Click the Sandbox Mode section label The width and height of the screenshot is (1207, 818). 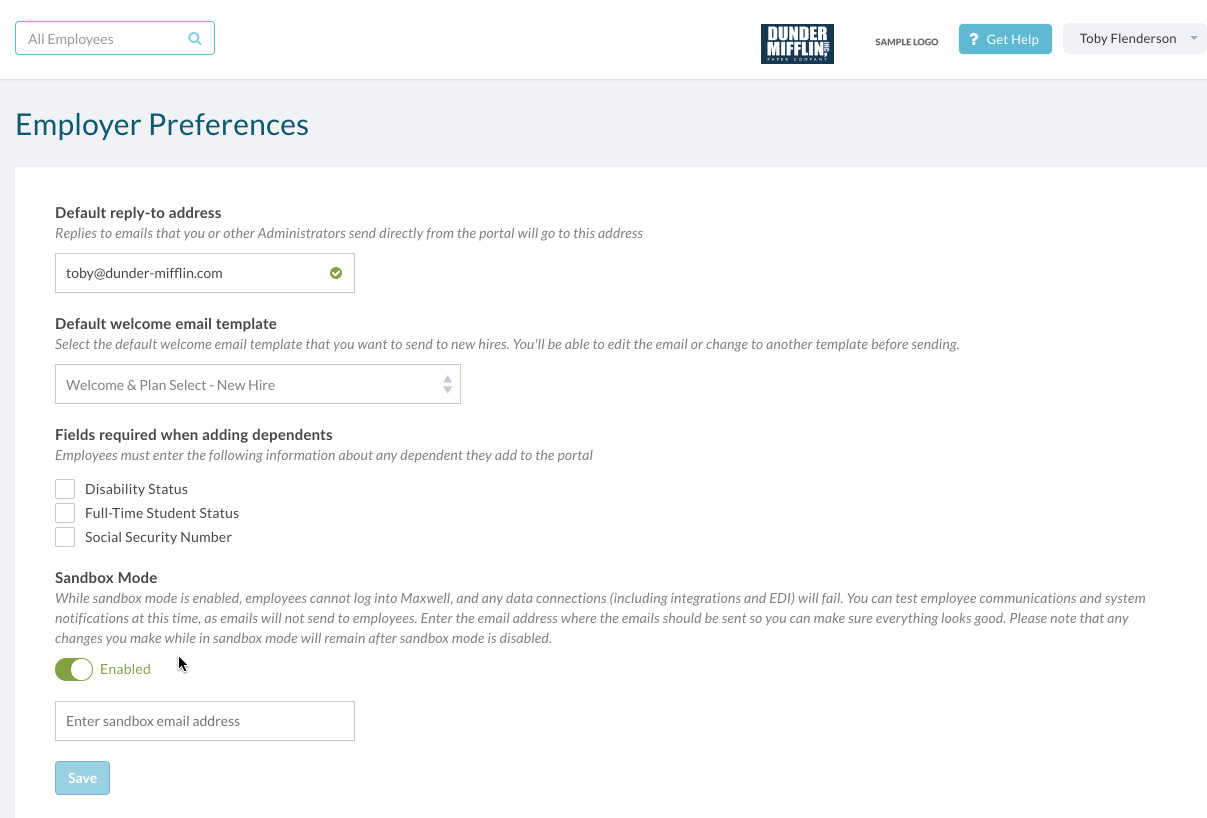[x=106, y=578]
